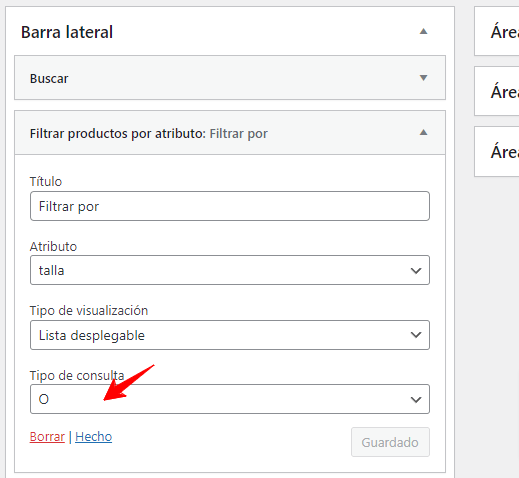Click the Atributo dropdown chevron icon
The width and height of the screenshot is (519, 478).
coord(416,270)
